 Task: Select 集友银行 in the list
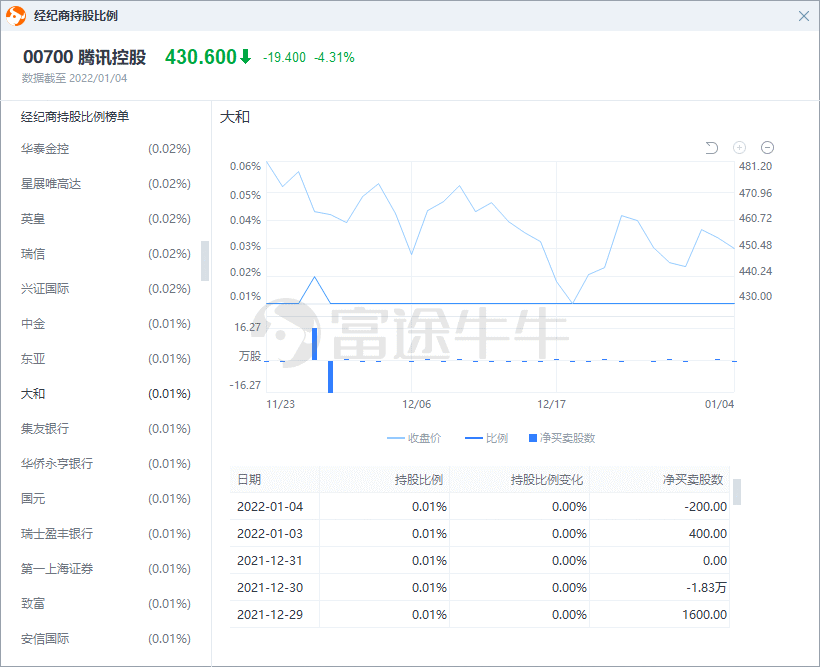[45, 429]
